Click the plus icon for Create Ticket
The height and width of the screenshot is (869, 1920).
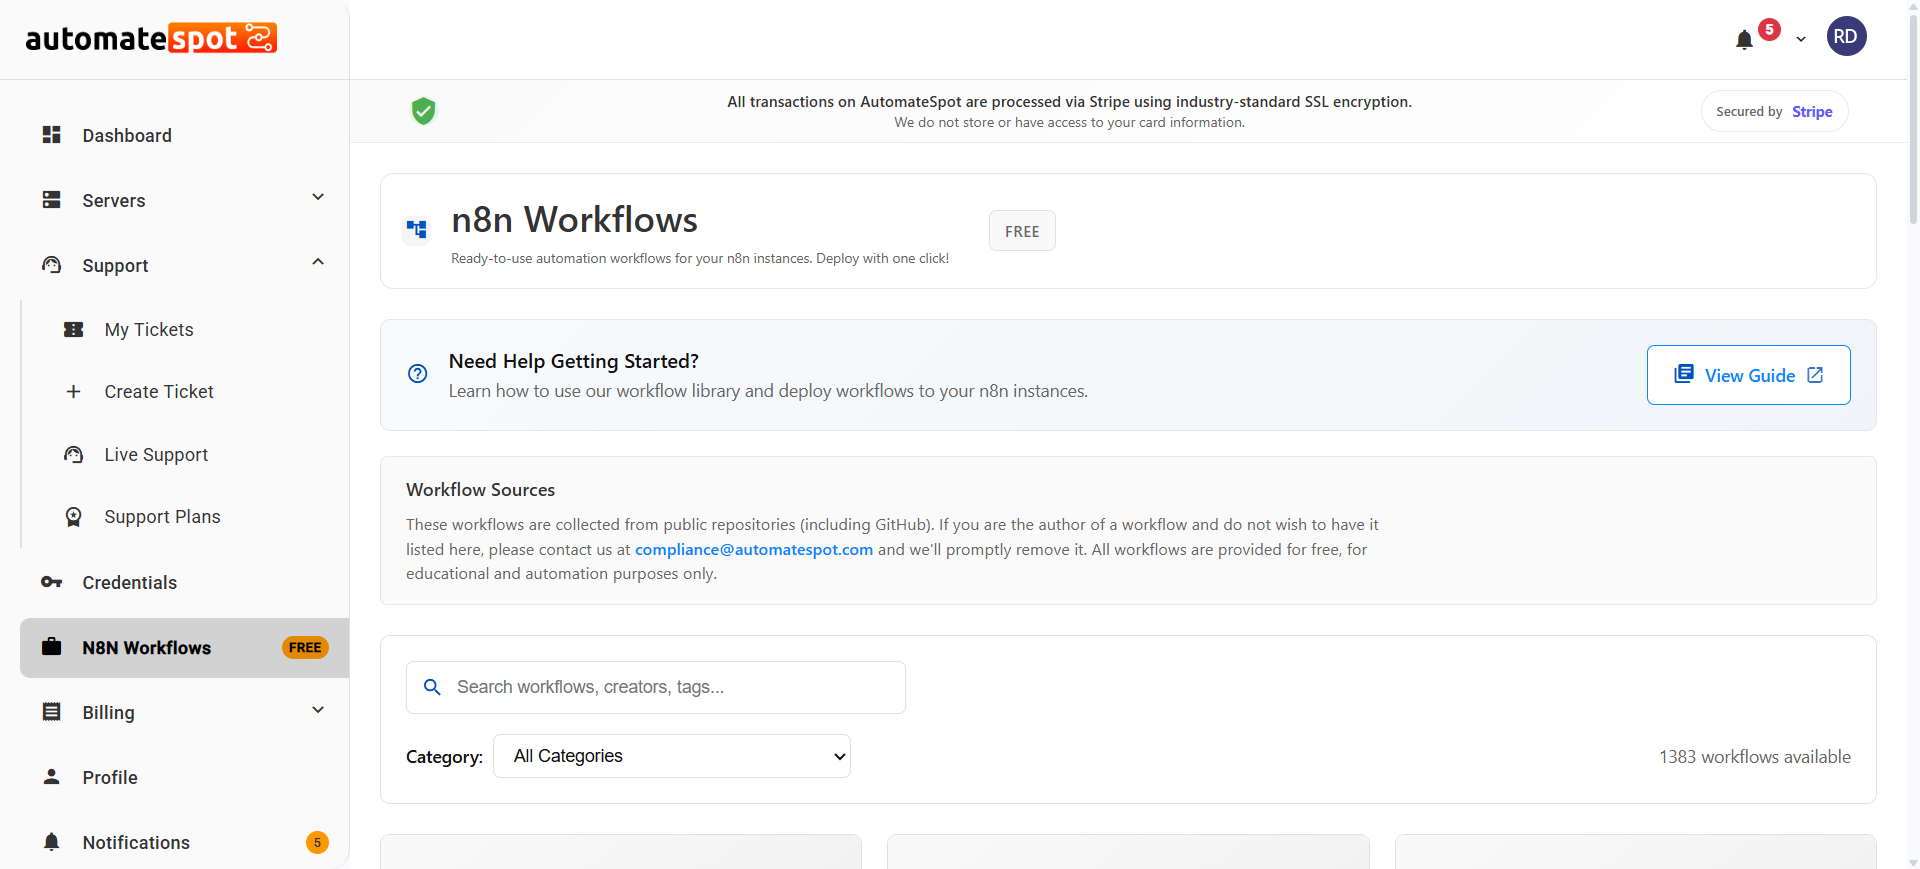(74, 391)
